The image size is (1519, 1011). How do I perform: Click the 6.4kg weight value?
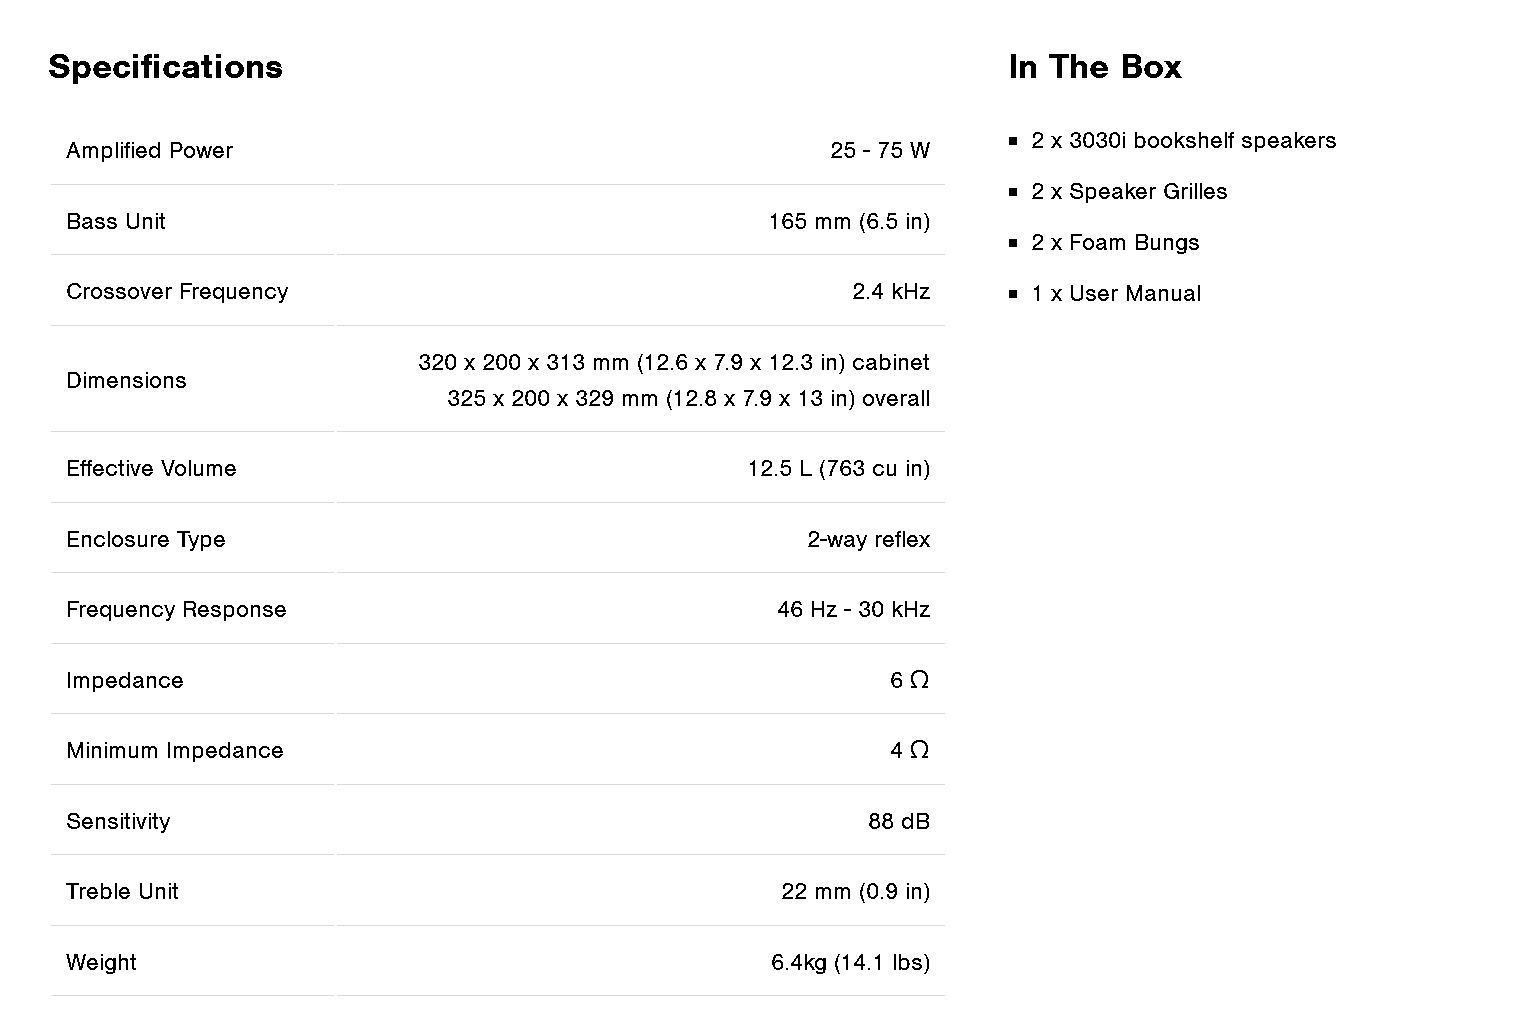pos(850,962)
